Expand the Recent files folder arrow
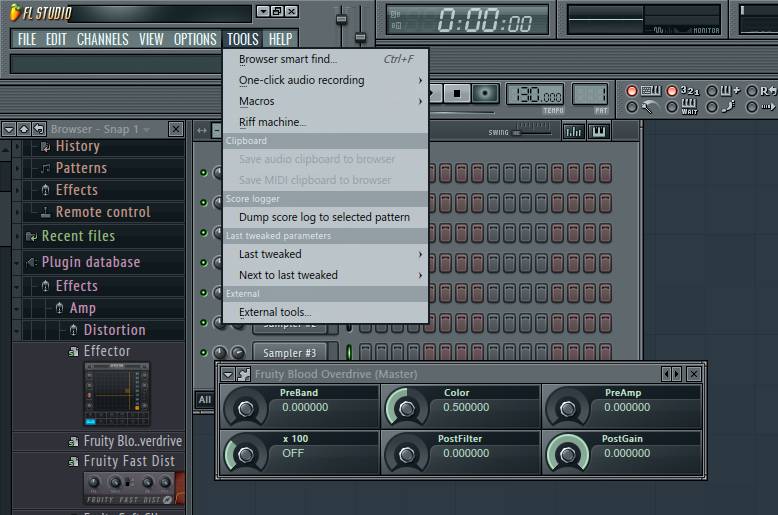 click(x=17, y=236)
